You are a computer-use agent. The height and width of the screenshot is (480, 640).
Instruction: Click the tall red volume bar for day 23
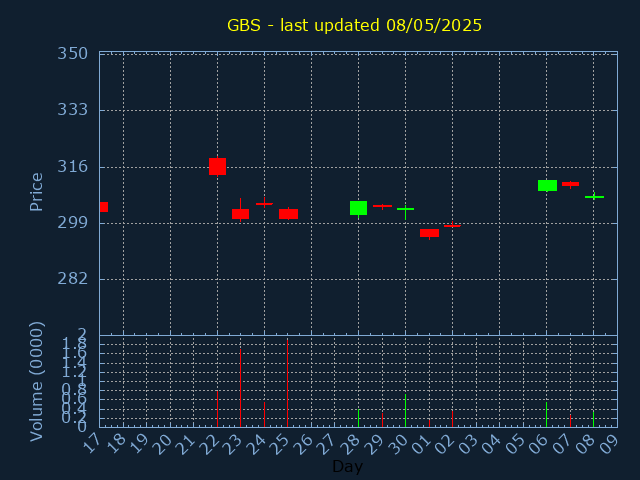click(240, 388)
